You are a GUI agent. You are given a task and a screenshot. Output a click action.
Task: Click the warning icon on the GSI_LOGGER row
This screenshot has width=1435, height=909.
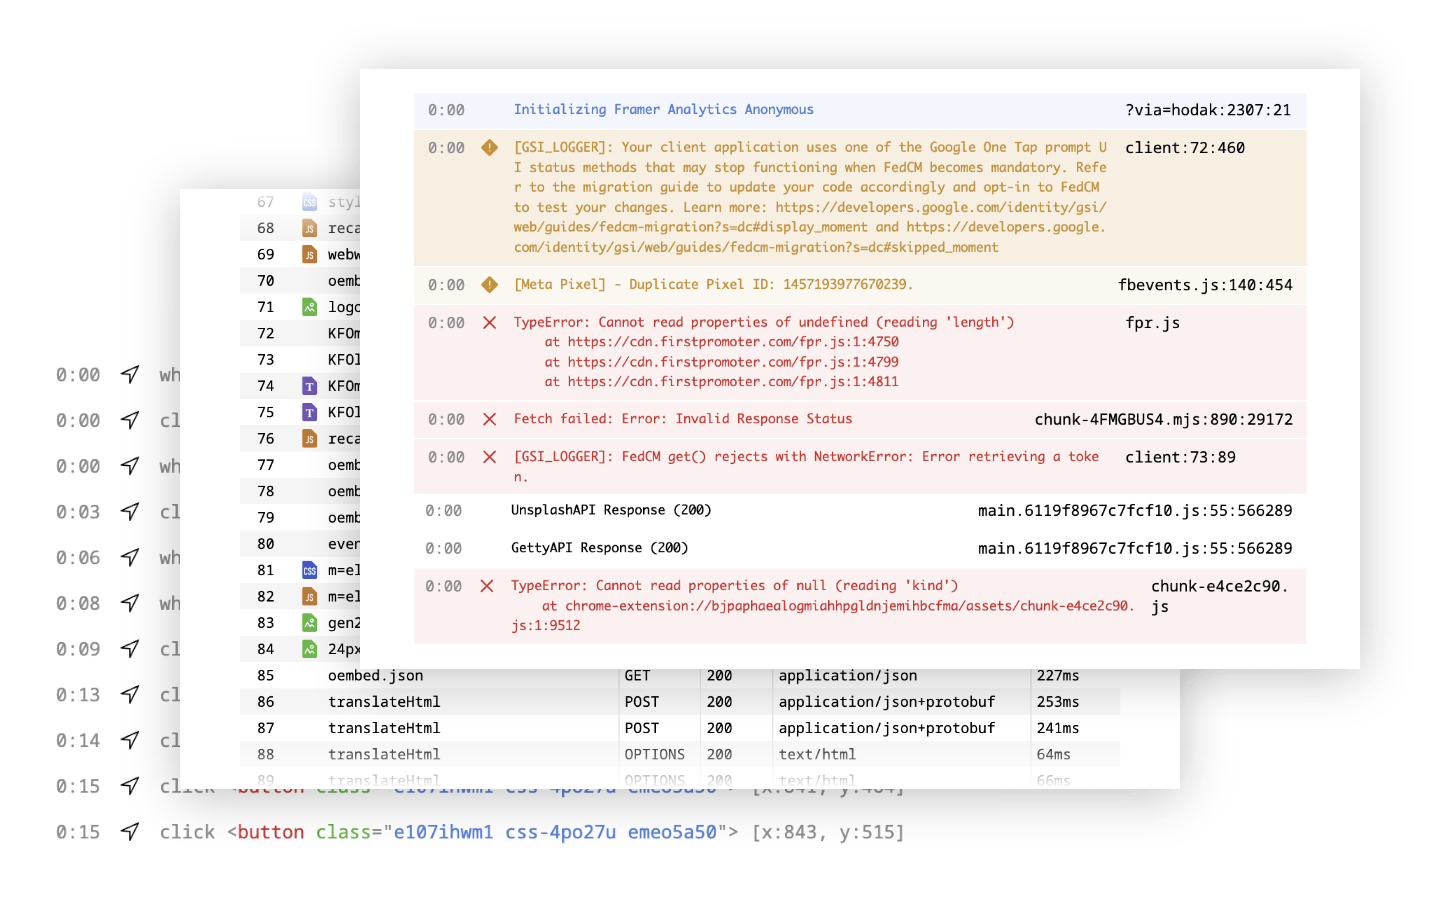[x=489, y=148]
